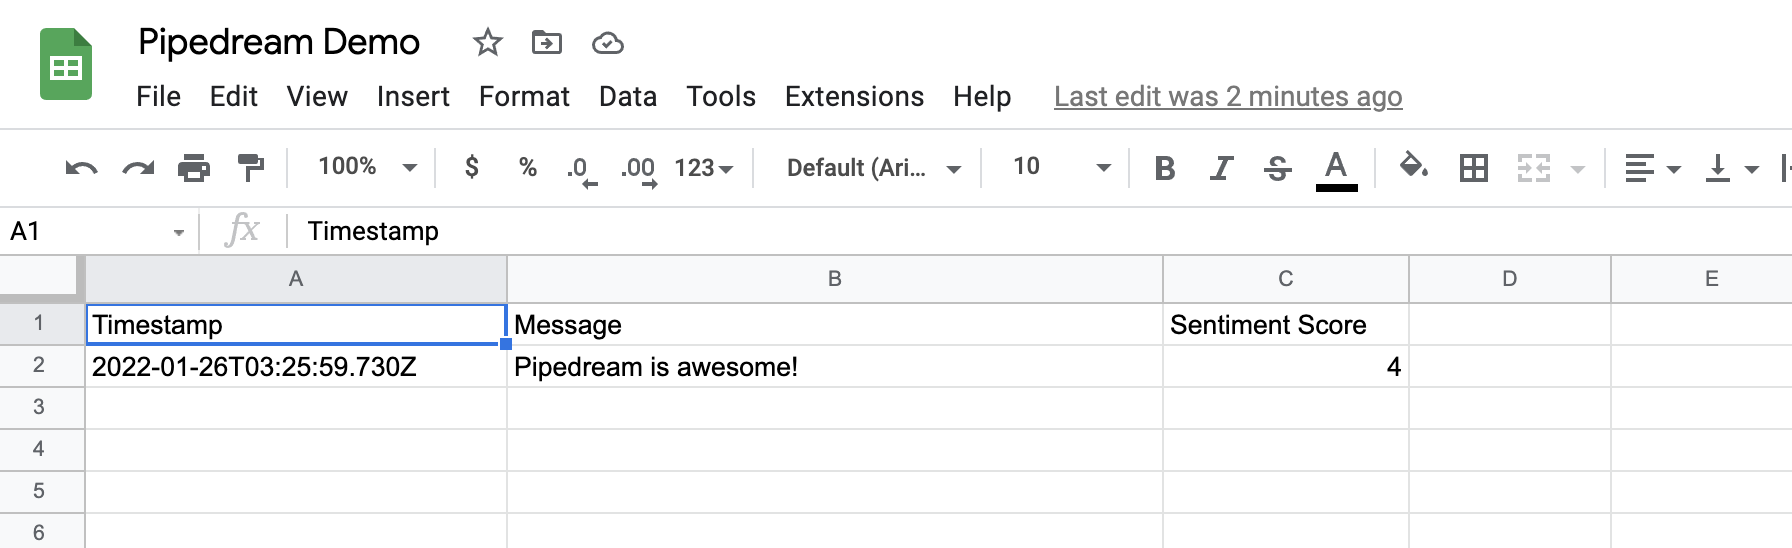Select the paint format roller icon

point(250,168)
